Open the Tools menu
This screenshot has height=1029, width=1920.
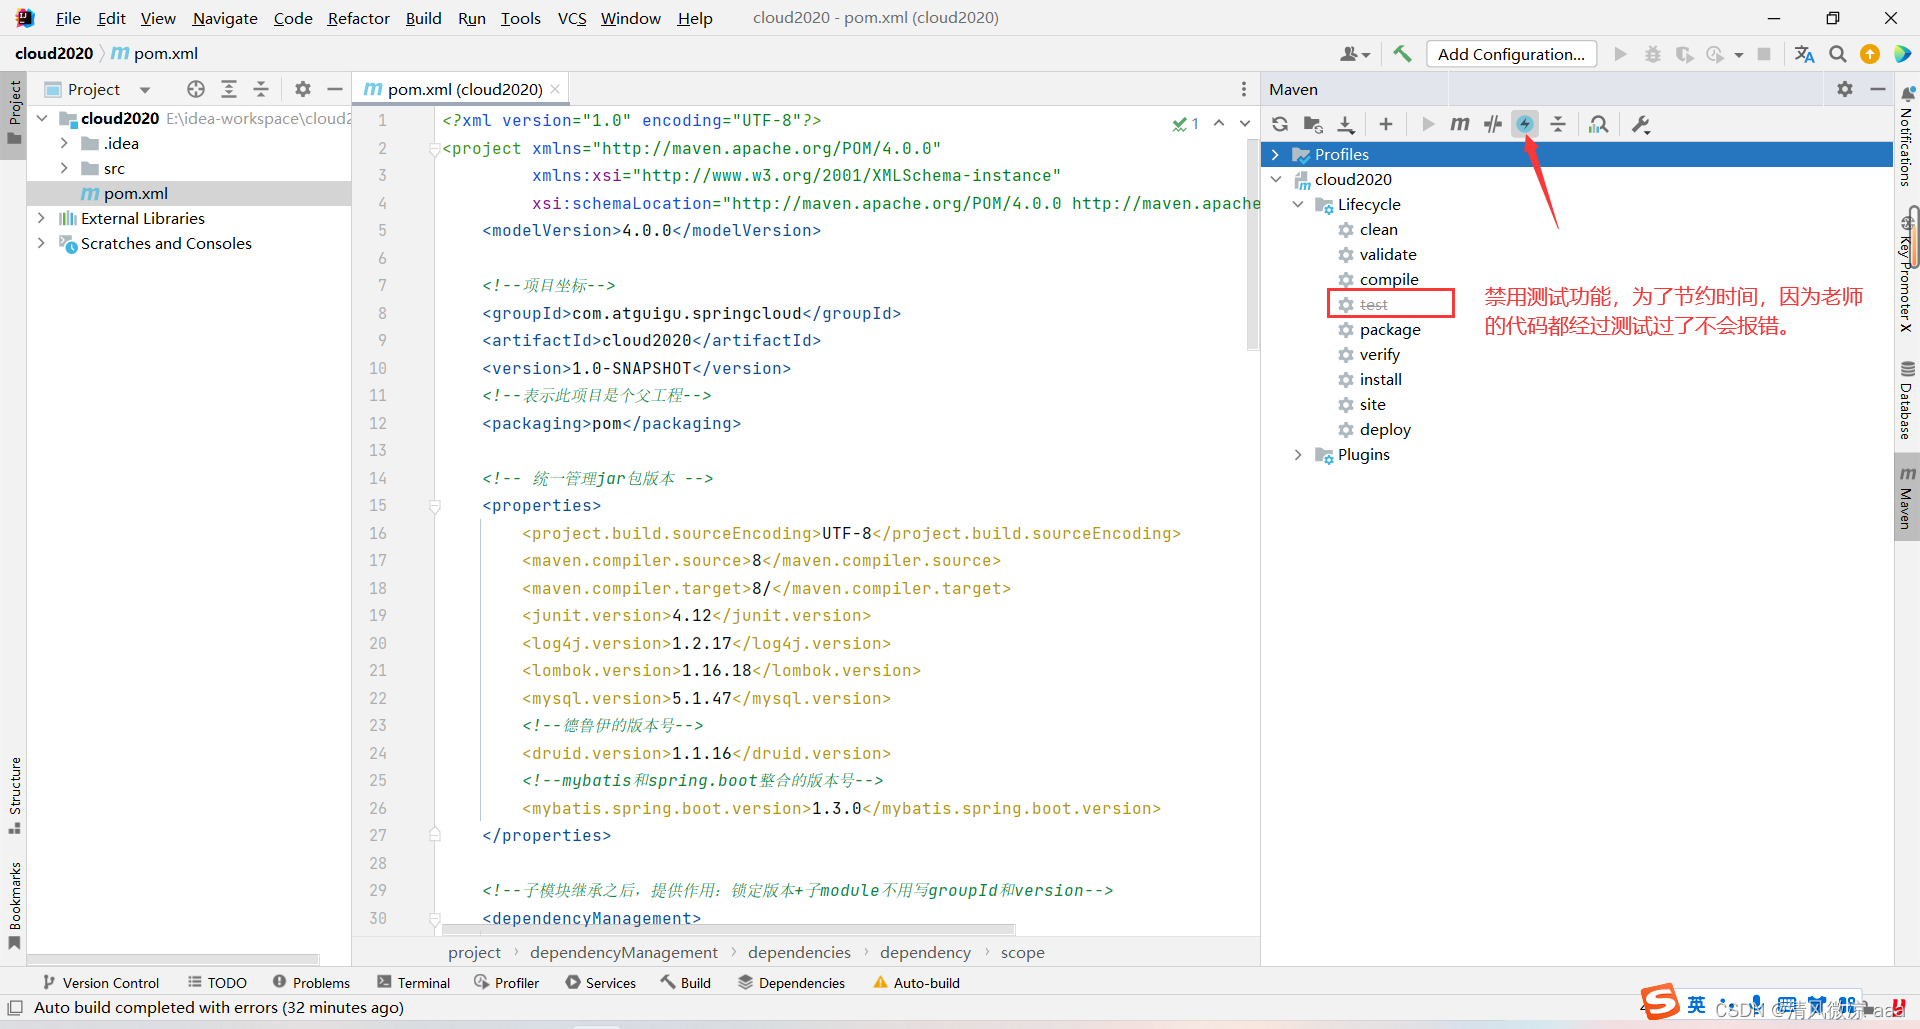(520, 18)
